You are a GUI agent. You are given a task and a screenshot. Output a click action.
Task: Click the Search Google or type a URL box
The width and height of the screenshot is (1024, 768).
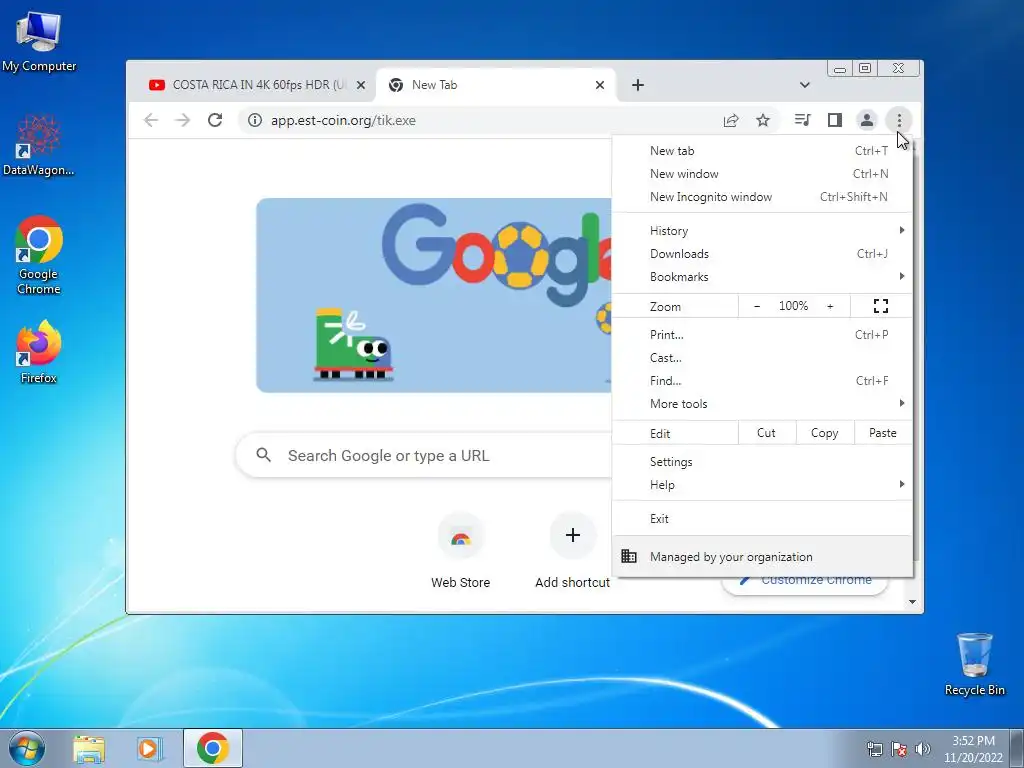424,455
